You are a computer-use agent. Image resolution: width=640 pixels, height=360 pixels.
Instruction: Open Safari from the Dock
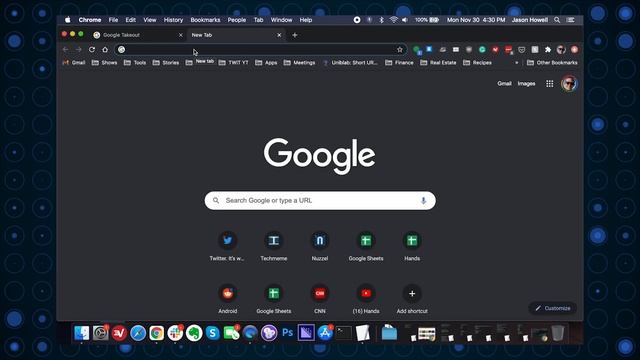point(138,333)
